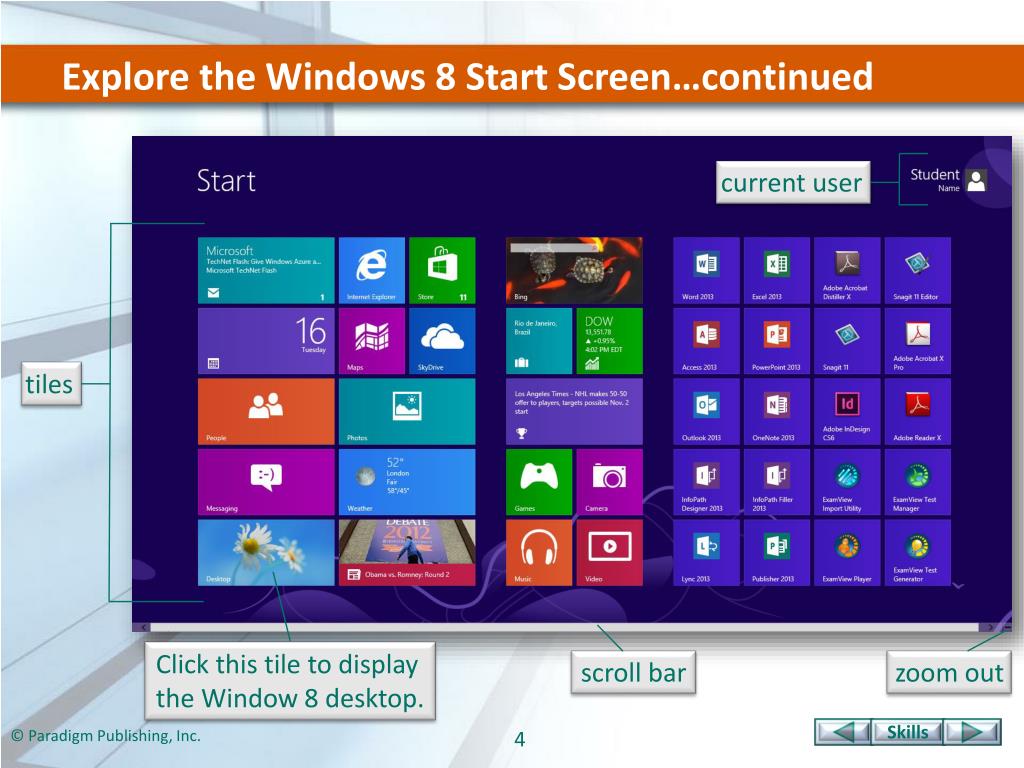Click the Student Name user account
Image resolution: width=1024 pixels, height=768 pixels.
948,180
